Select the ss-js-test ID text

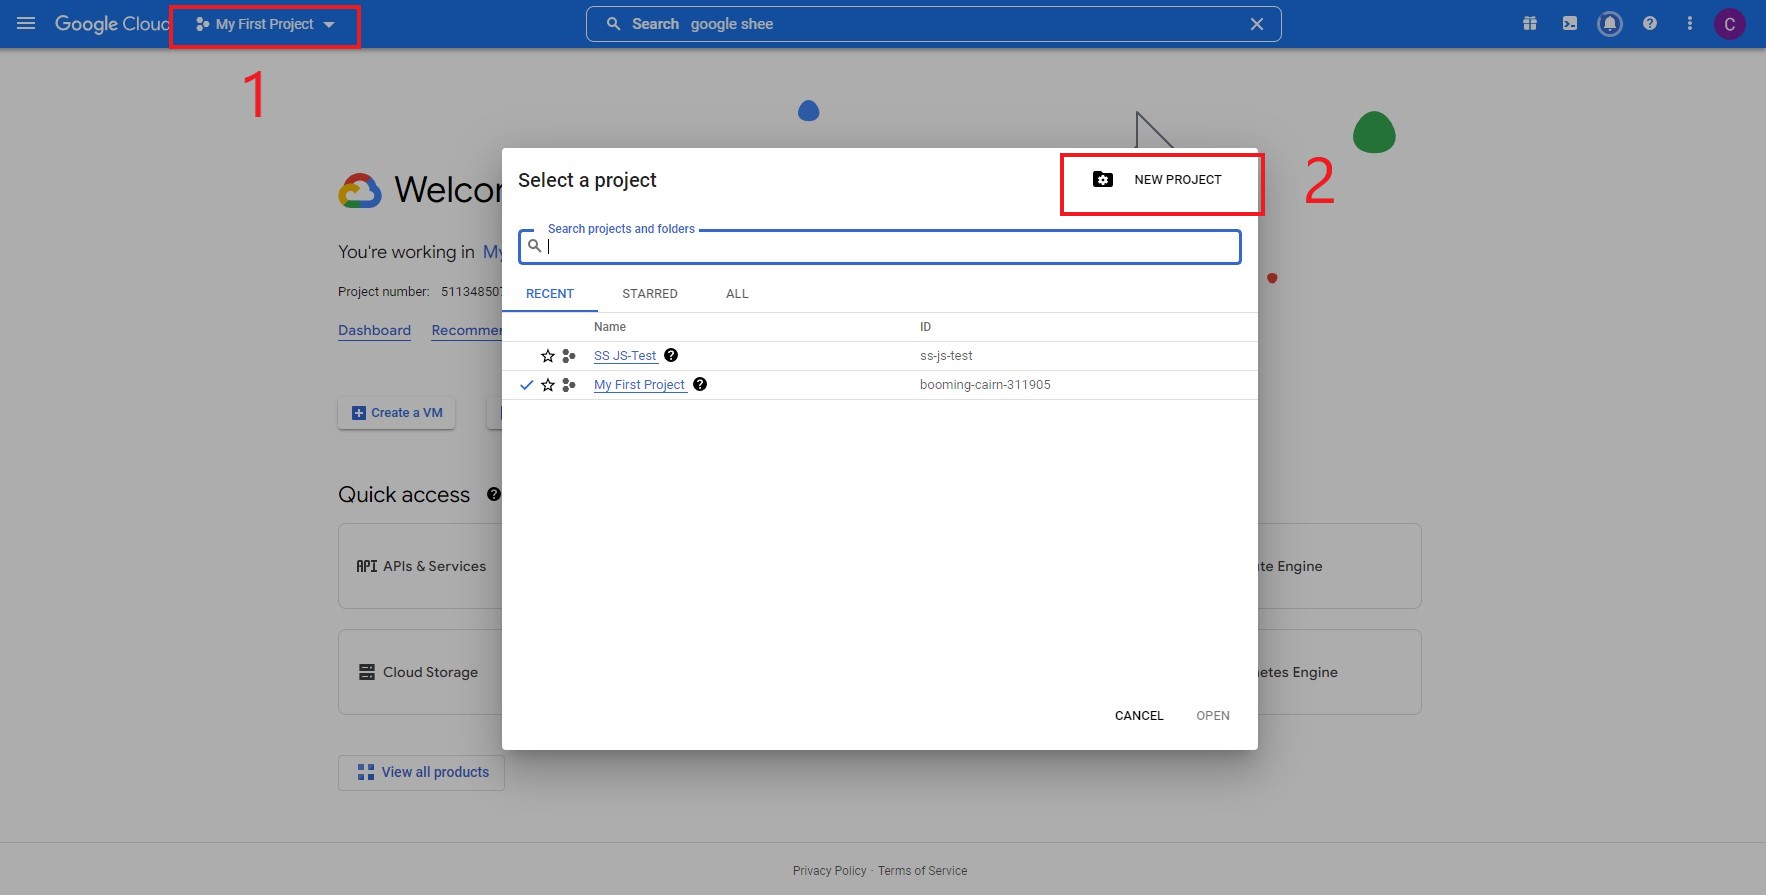(x=946, y=356)
